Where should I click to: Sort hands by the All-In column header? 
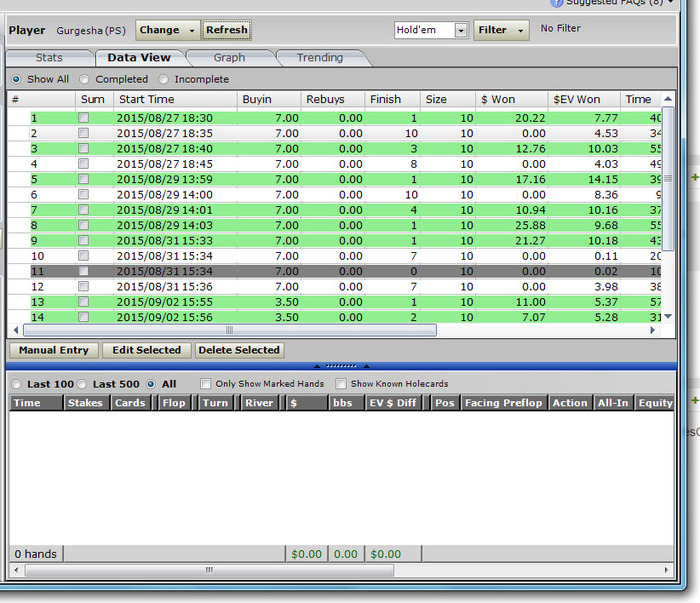[613, 403]
